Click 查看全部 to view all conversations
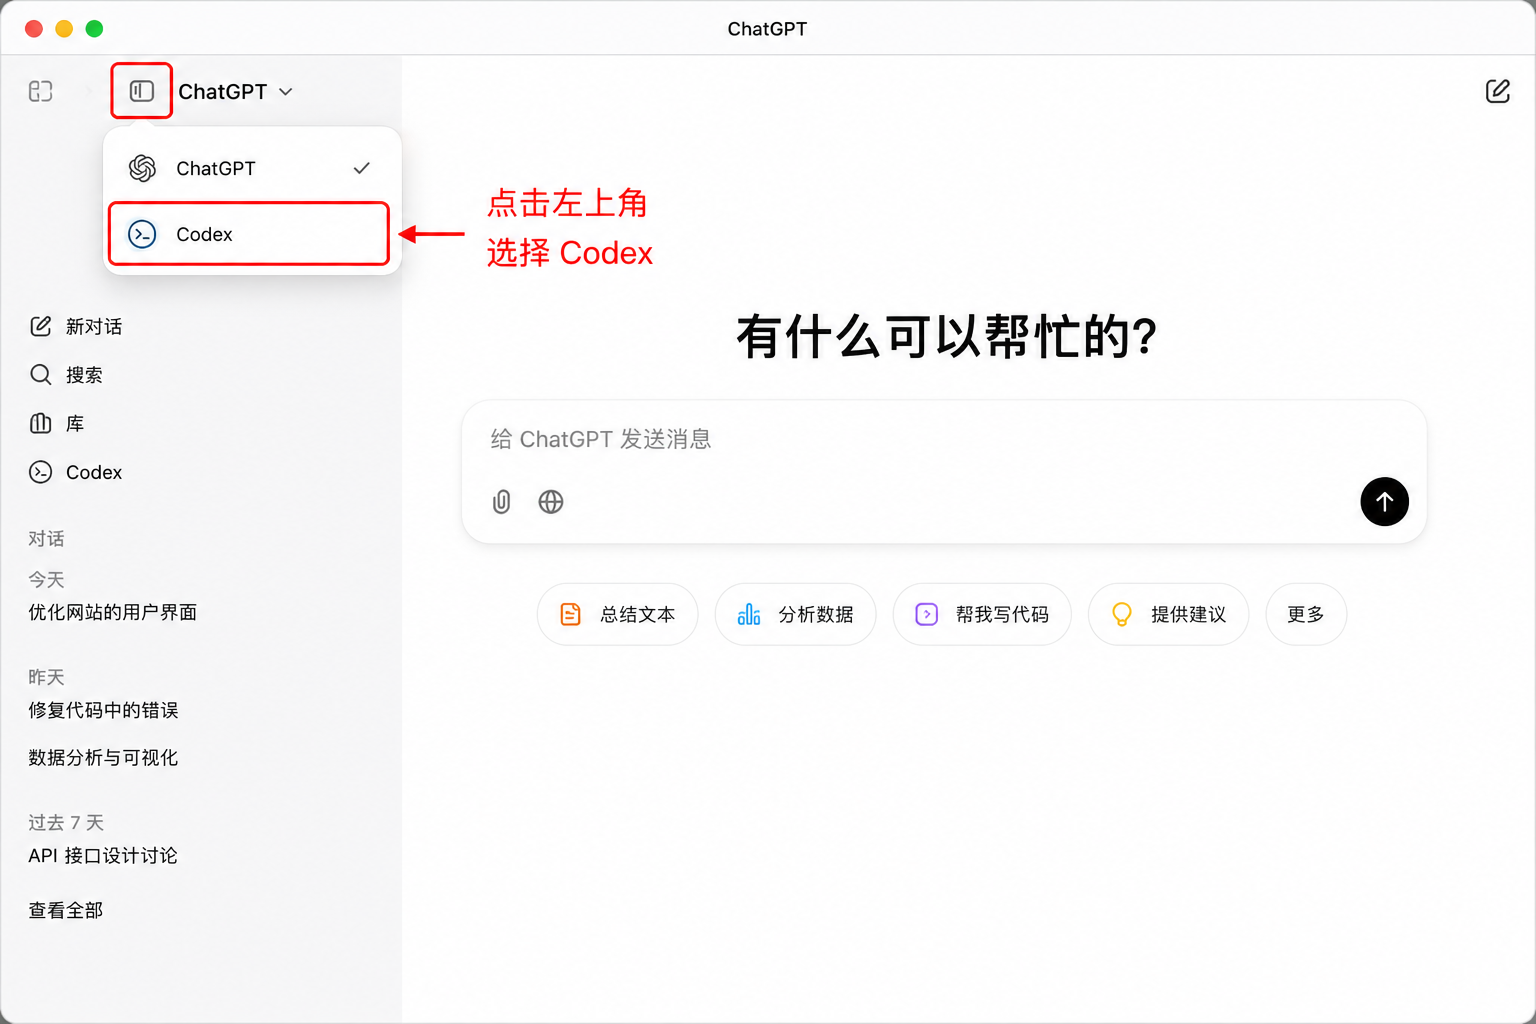 [x=66, y=910]
